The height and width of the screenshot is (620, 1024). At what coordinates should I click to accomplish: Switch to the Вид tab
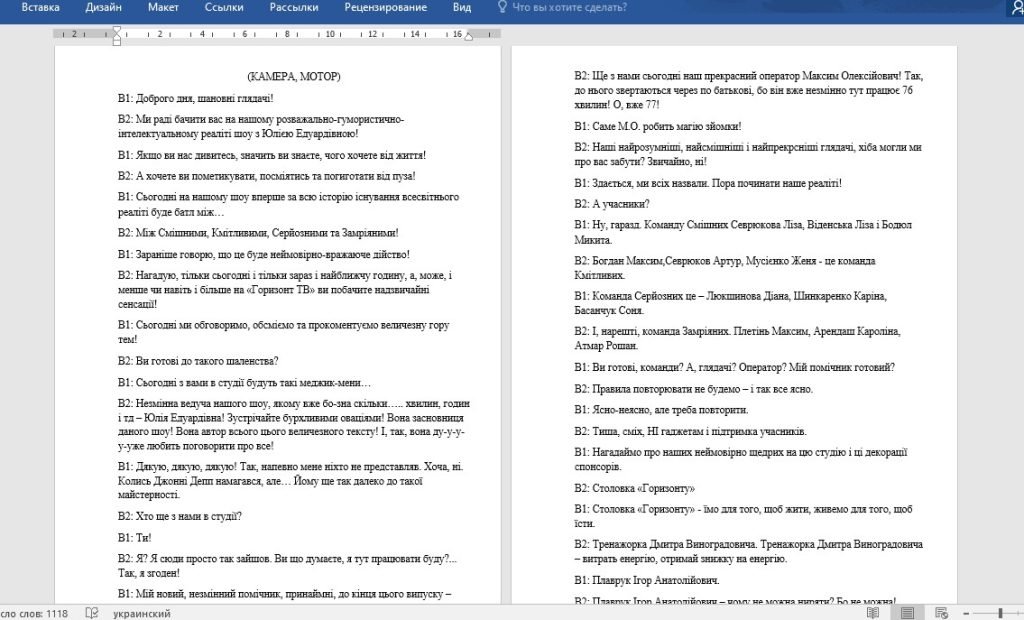462,8
